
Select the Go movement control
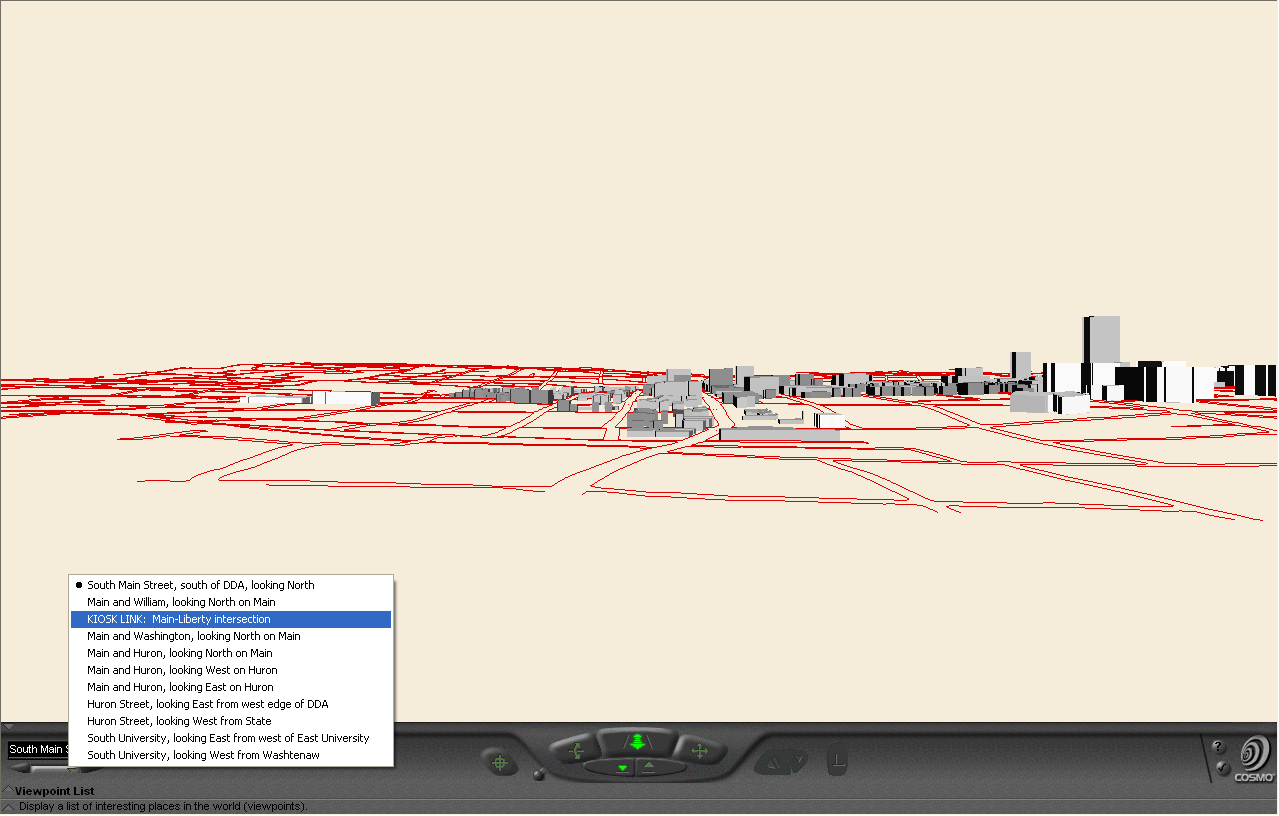[x=637, y=742]
